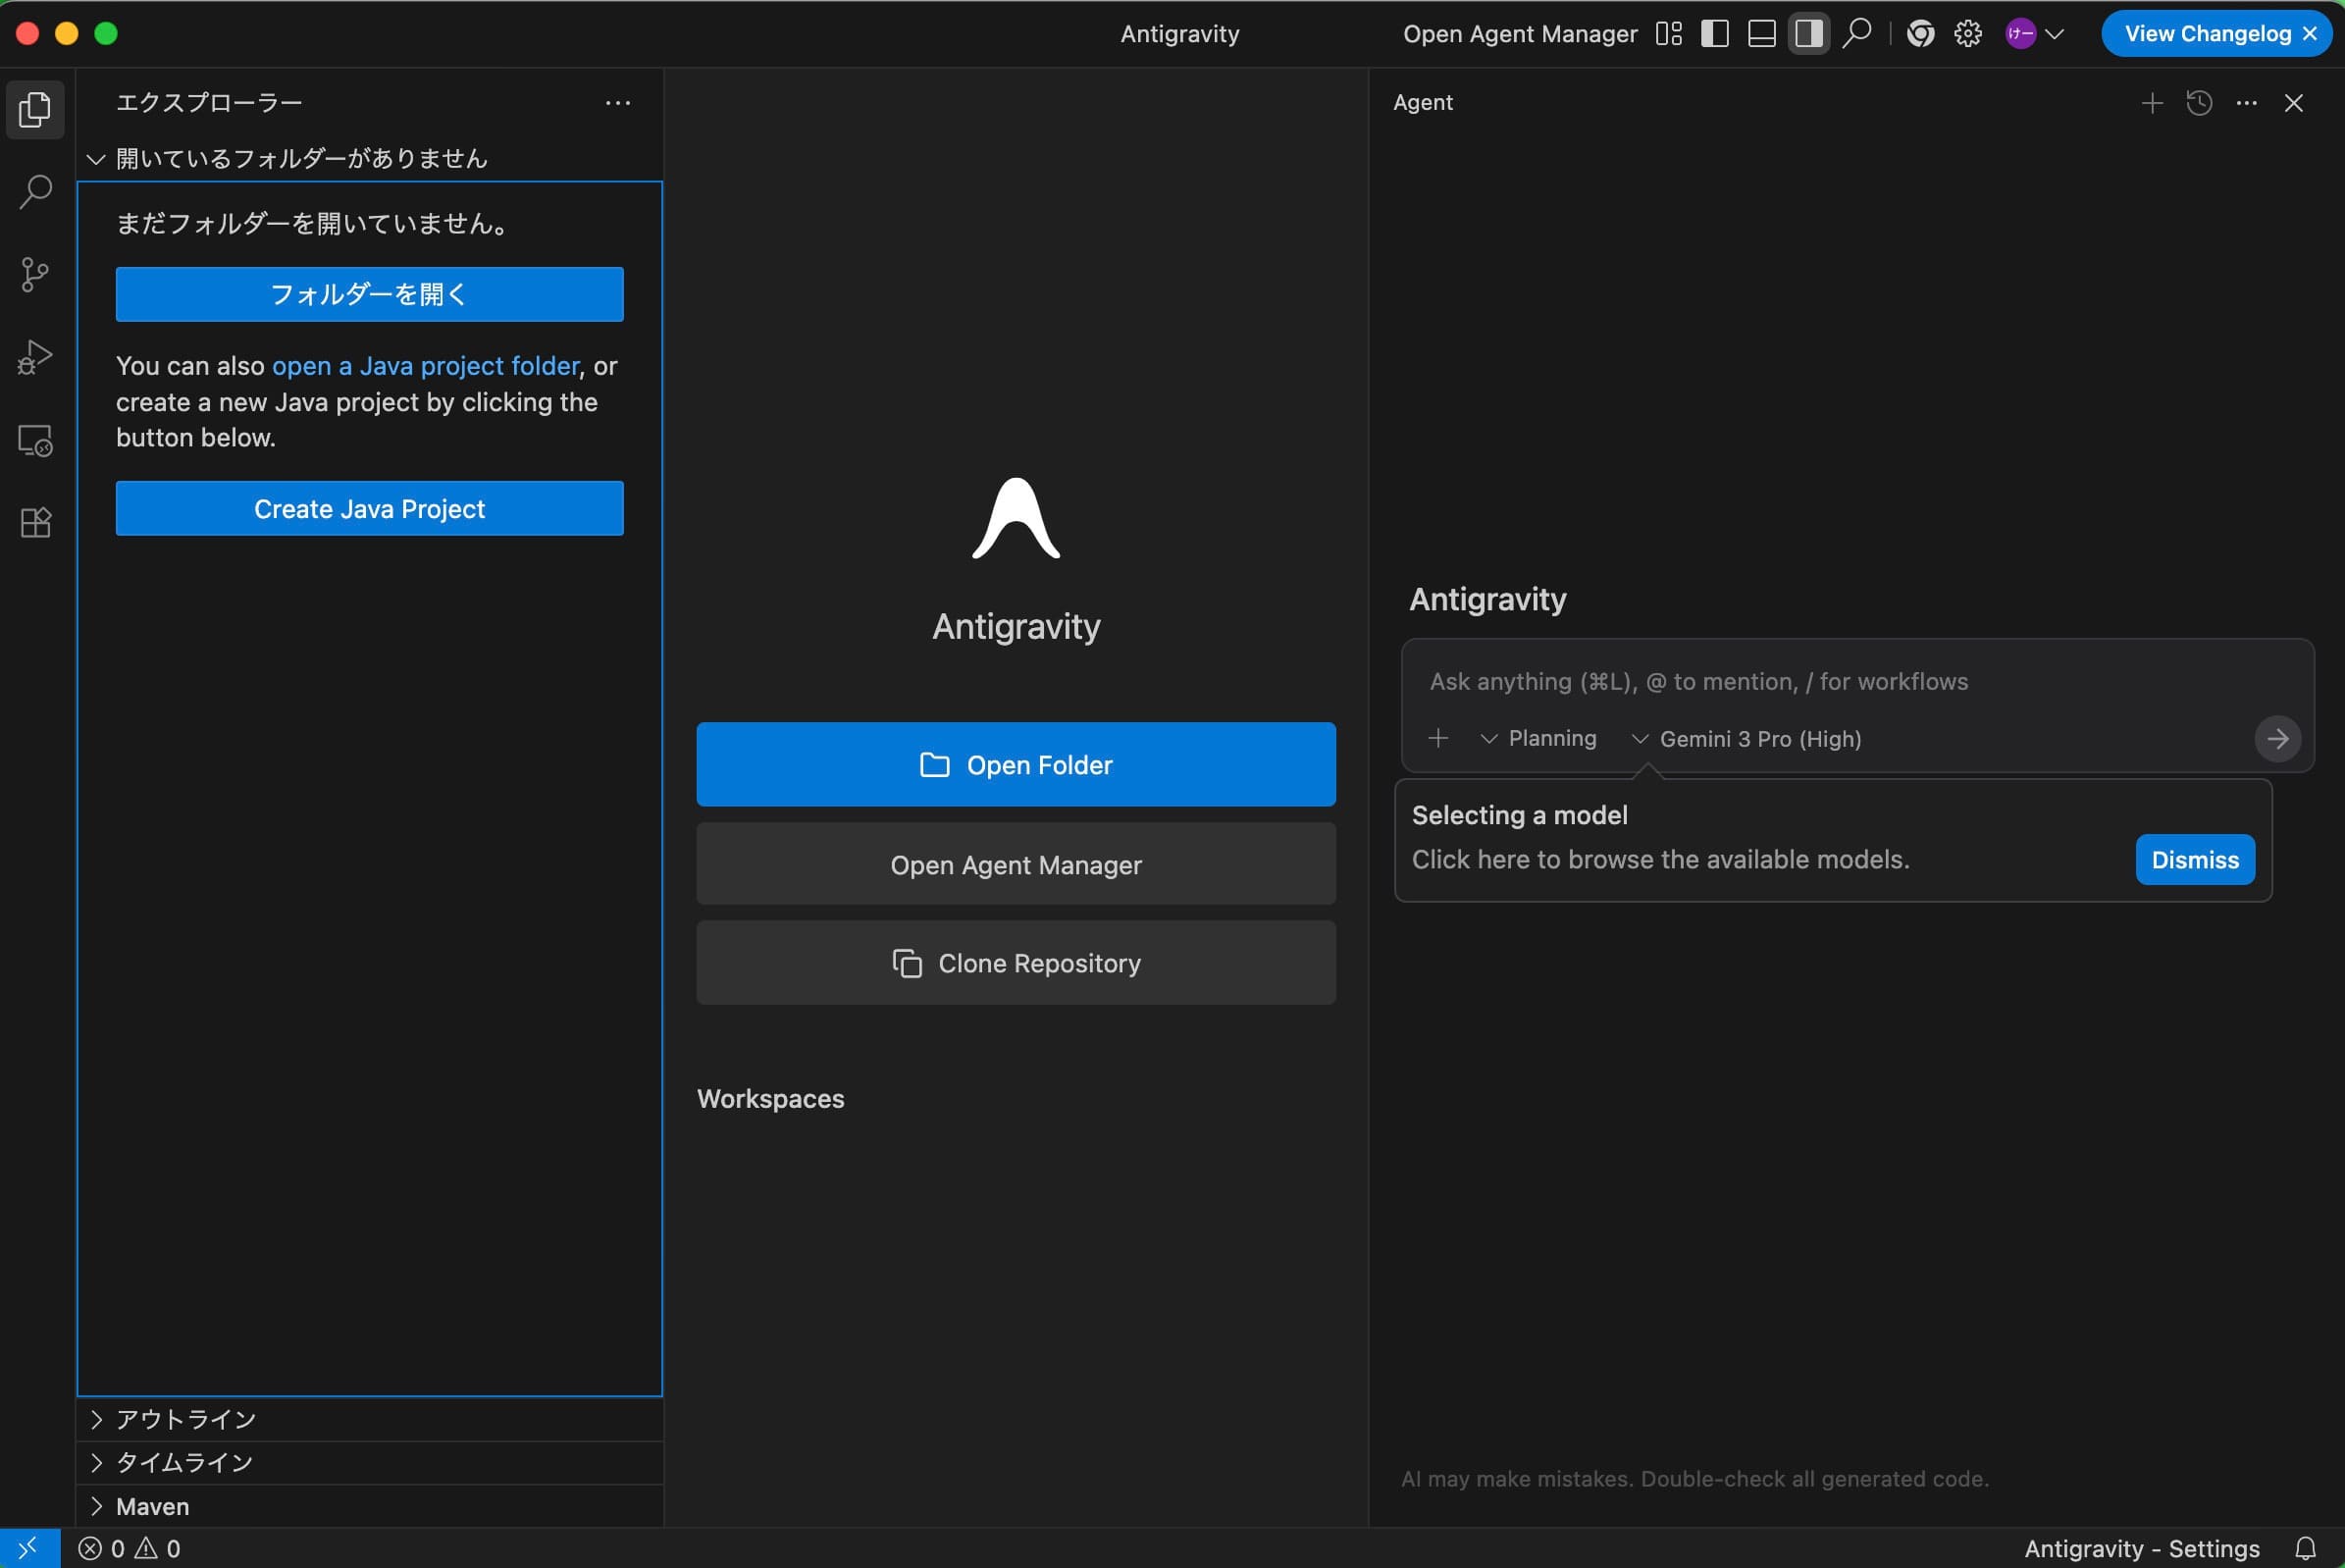Image resolution: width=2345 pixels, height=1568 pixels.
Task: Open Agent Manager from the title bar
Action: click(1519, 33)
